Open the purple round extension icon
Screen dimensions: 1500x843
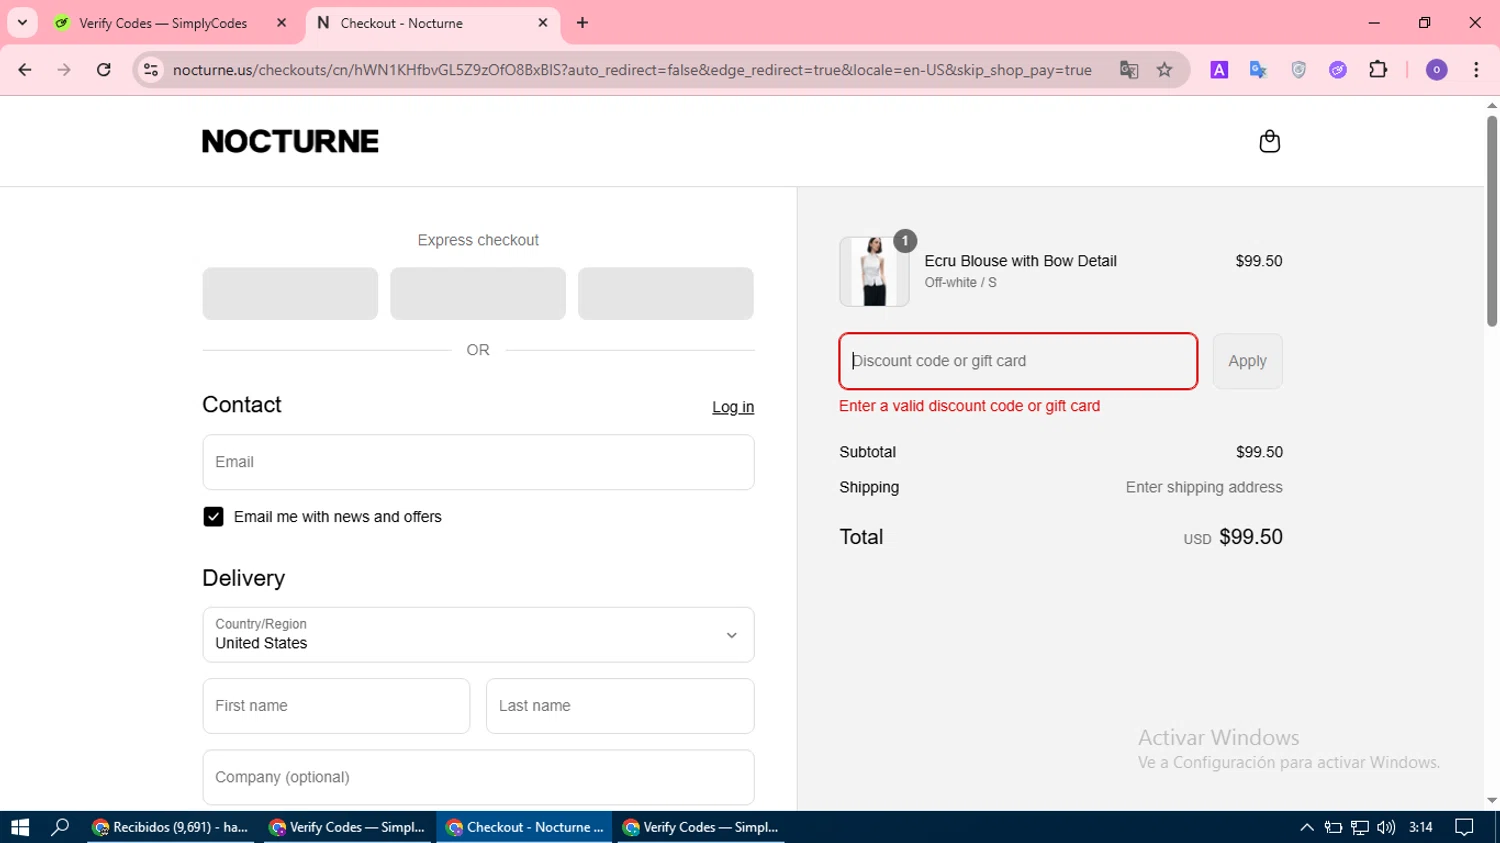coord(1338,70)
